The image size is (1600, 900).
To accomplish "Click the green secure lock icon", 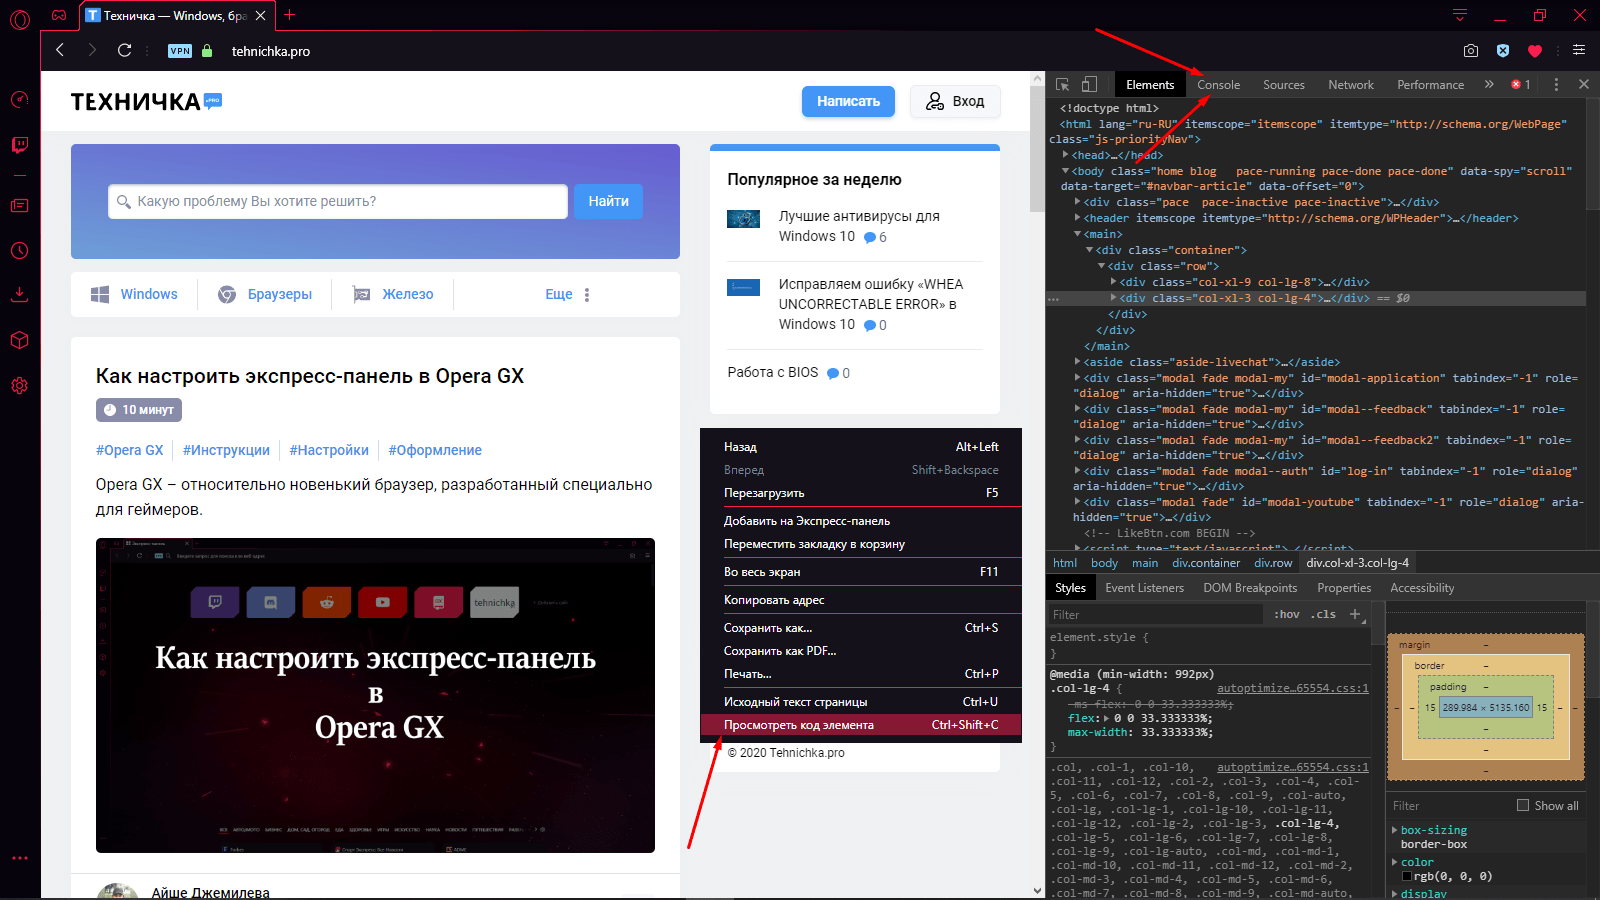I will click(207, 51).
